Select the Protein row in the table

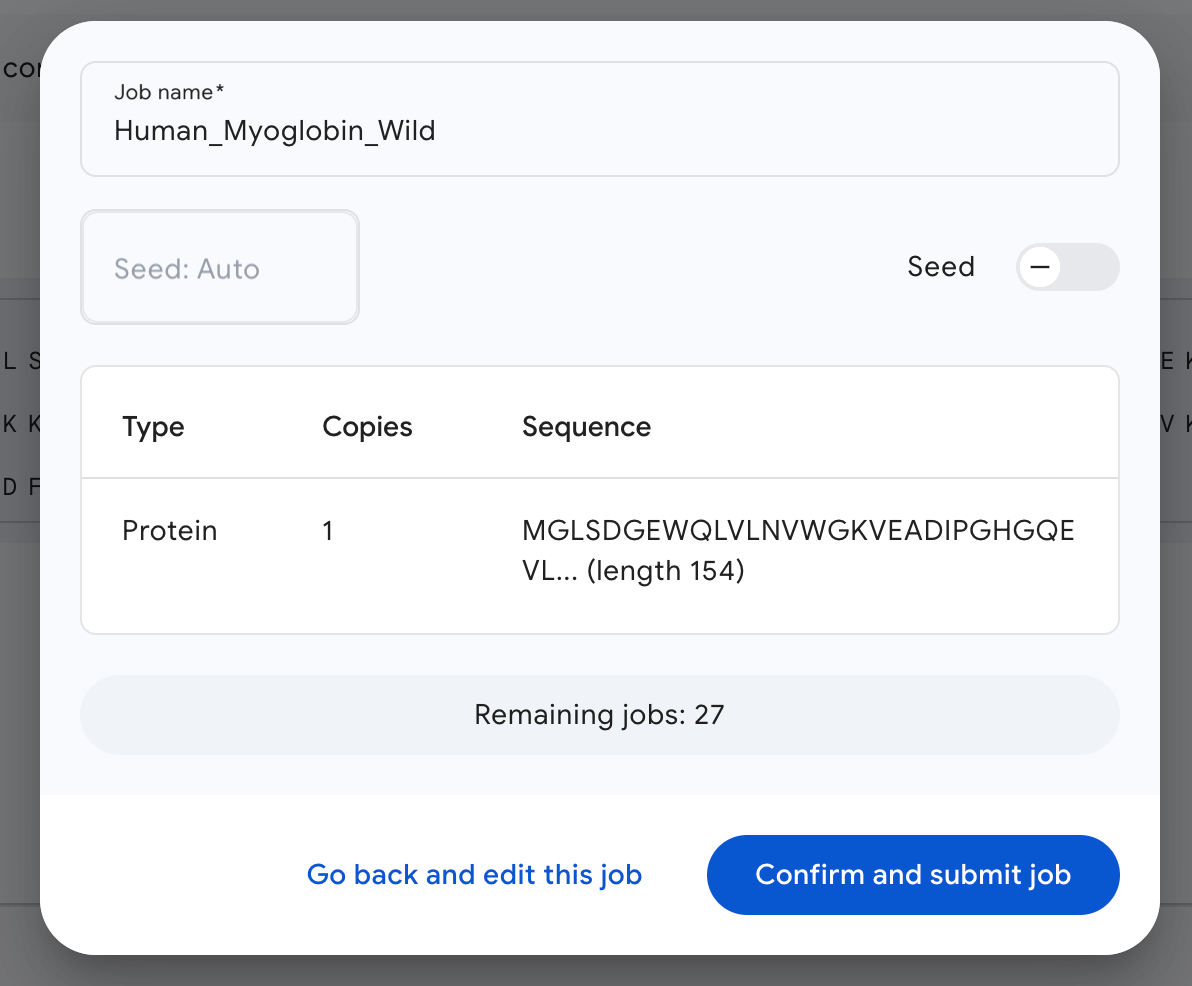coord(600,550)
